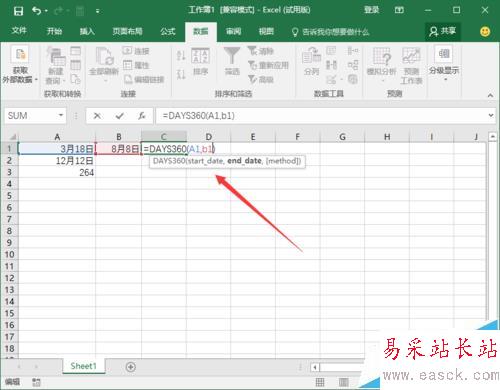Click Sort Z to A icon

(x=181, y=73)
